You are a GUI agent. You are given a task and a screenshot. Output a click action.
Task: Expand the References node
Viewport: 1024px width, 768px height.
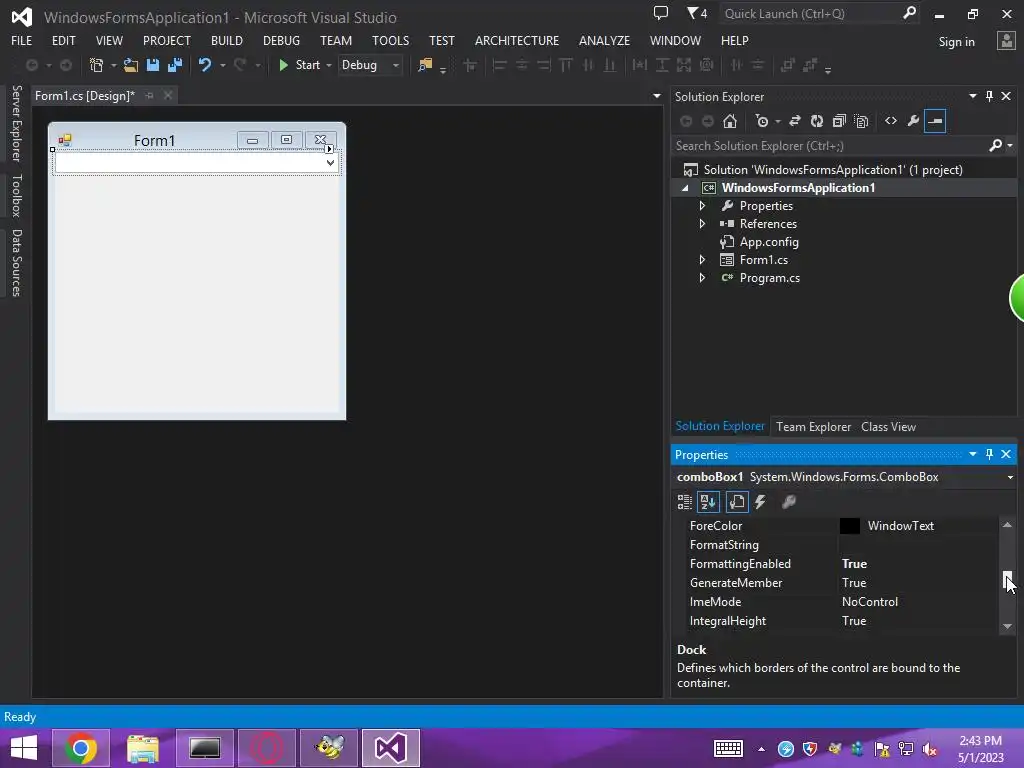(x=702, y=223)
